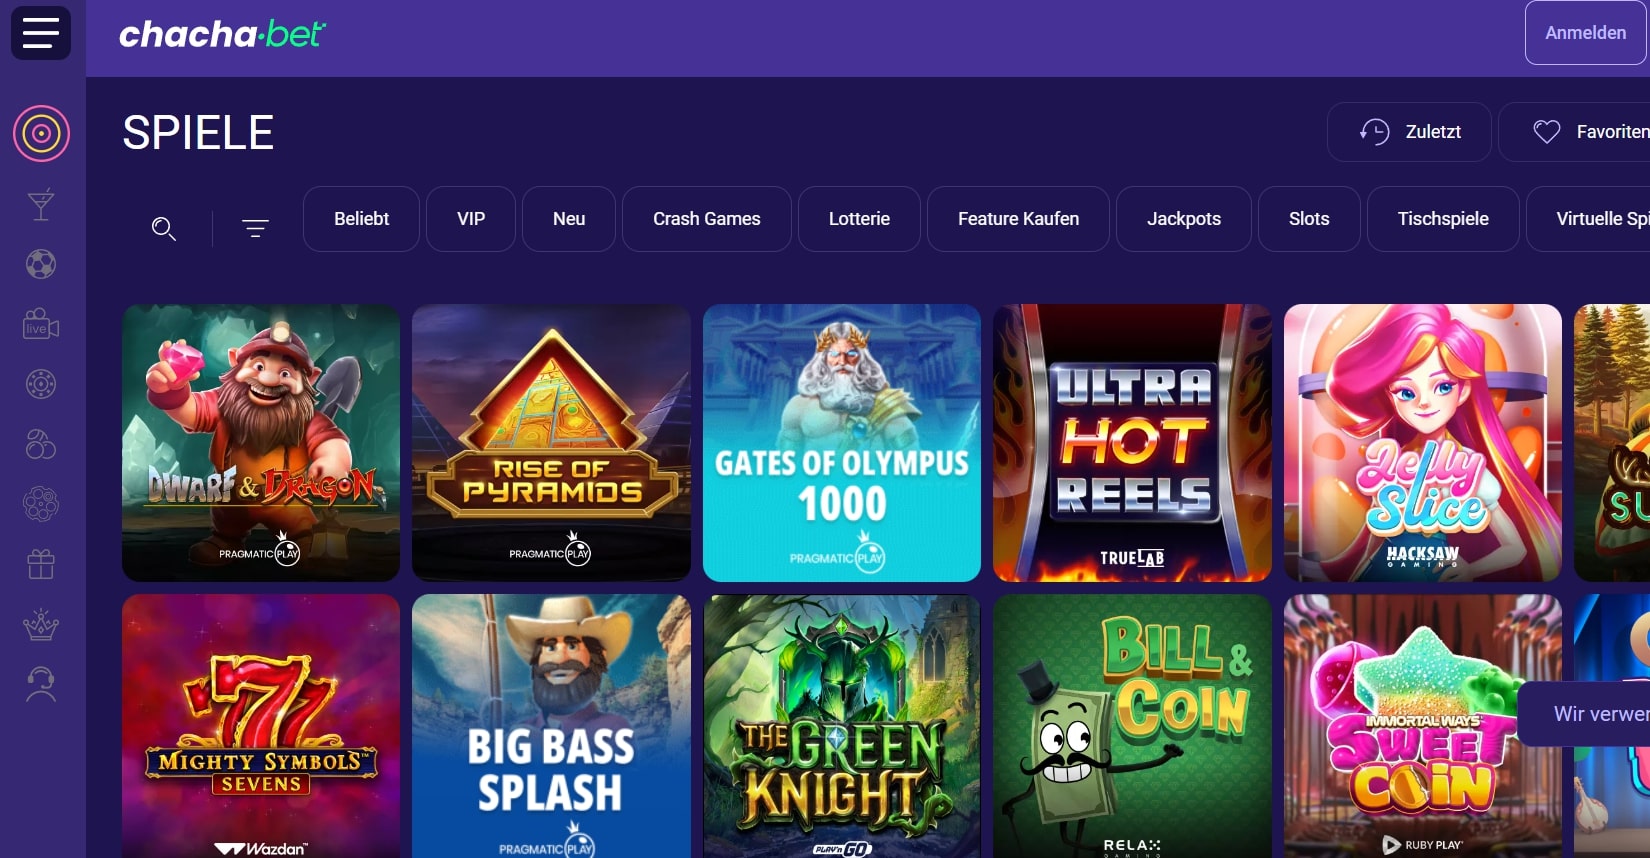The height and width of the screenshot is (858, 1650).
Task: Open the soccer ball sports icon
Action: pos(41,264)
